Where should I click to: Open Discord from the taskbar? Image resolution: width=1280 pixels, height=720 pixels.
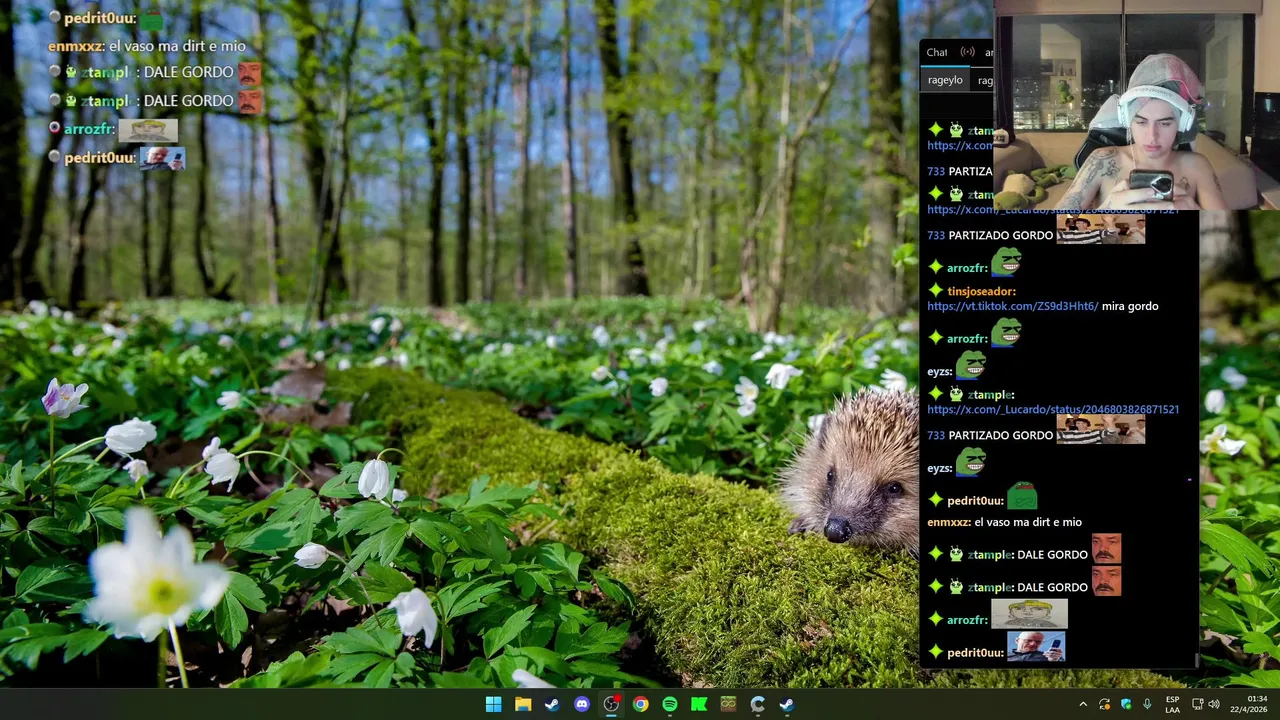point(582,704)
